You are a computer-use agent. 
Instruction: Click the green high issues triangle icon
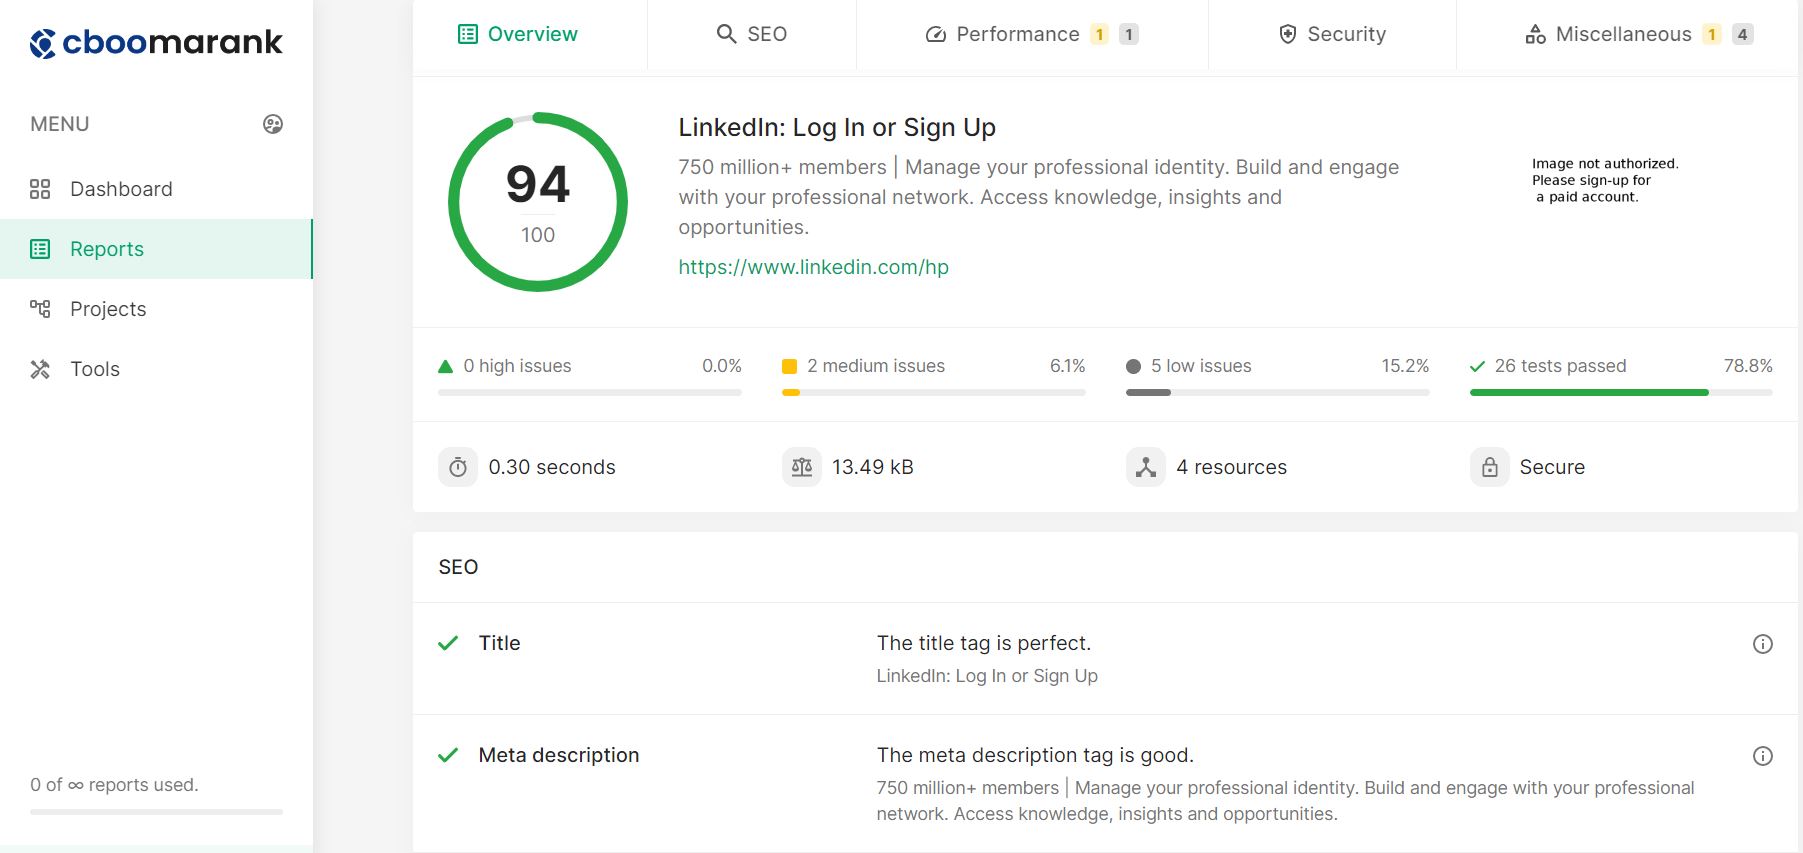coord(446,366)
